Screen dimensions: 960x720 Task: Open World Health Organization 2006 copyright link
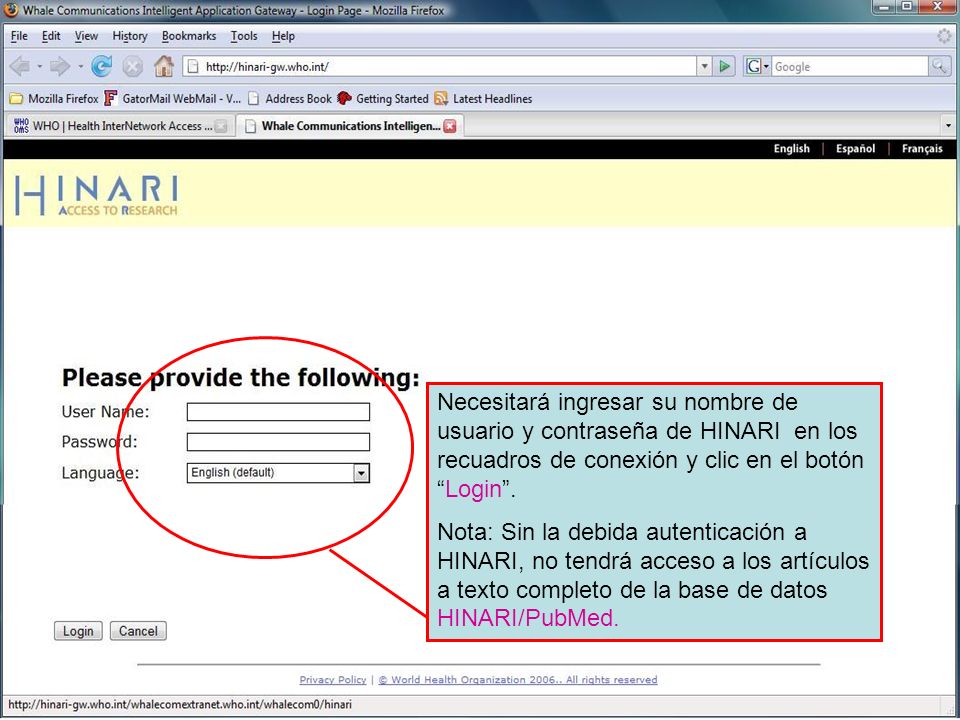(518, 680)
